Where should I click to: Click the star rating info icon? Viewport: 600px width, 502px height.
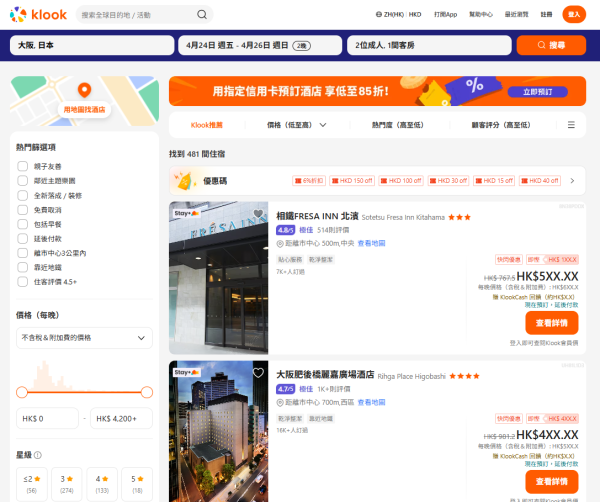pos(38,455)
